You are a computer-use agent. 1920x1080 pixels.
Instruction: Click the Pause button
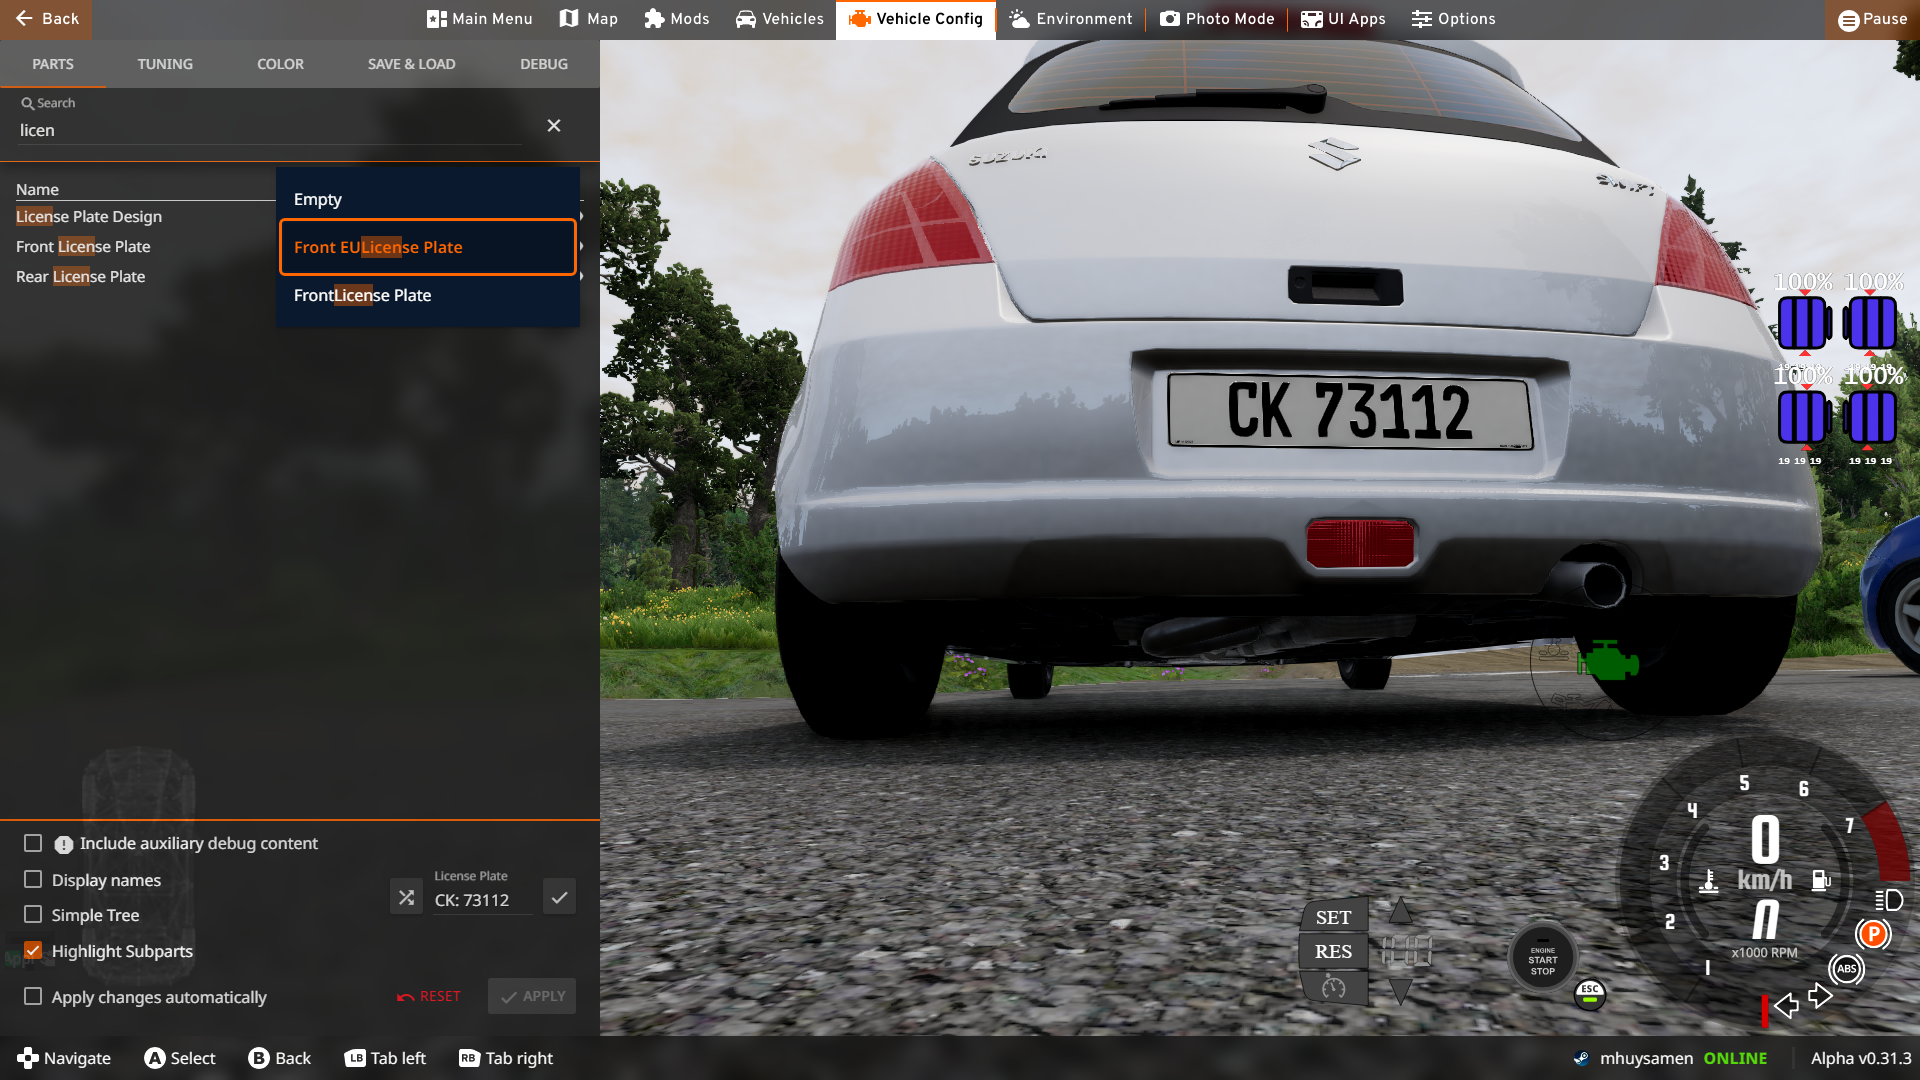(1873, 19)
